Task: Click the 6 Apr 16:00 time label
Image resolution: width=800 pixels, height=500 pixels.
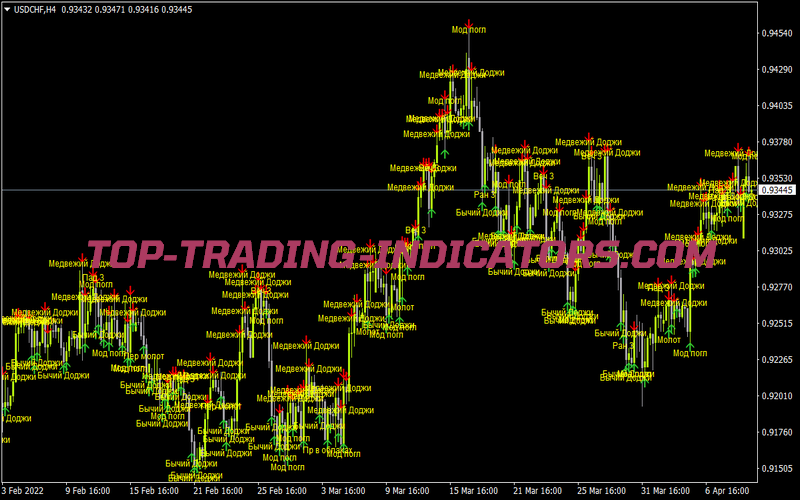Action: pos(727,491)
